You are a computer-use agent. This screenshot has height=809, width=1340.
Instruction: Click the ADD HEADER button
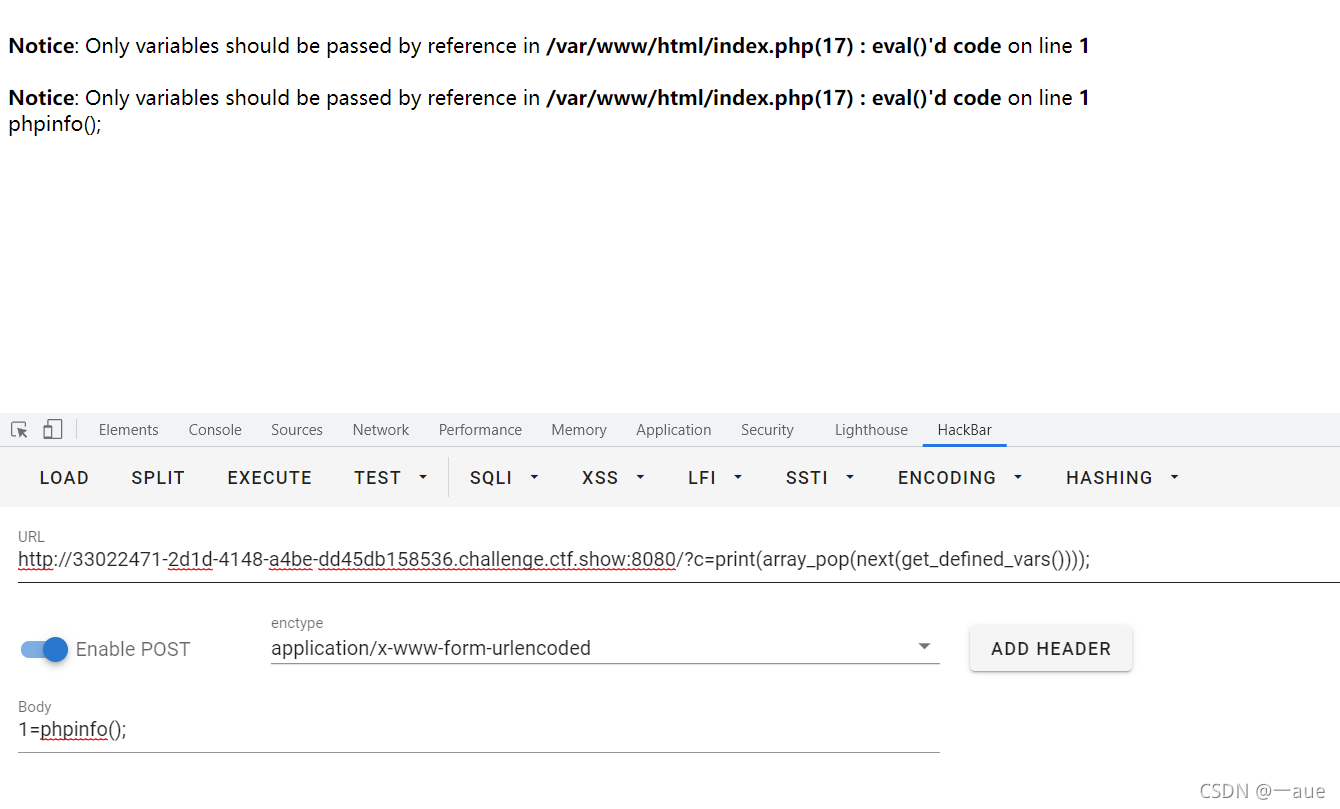(x=1051, y=649)
